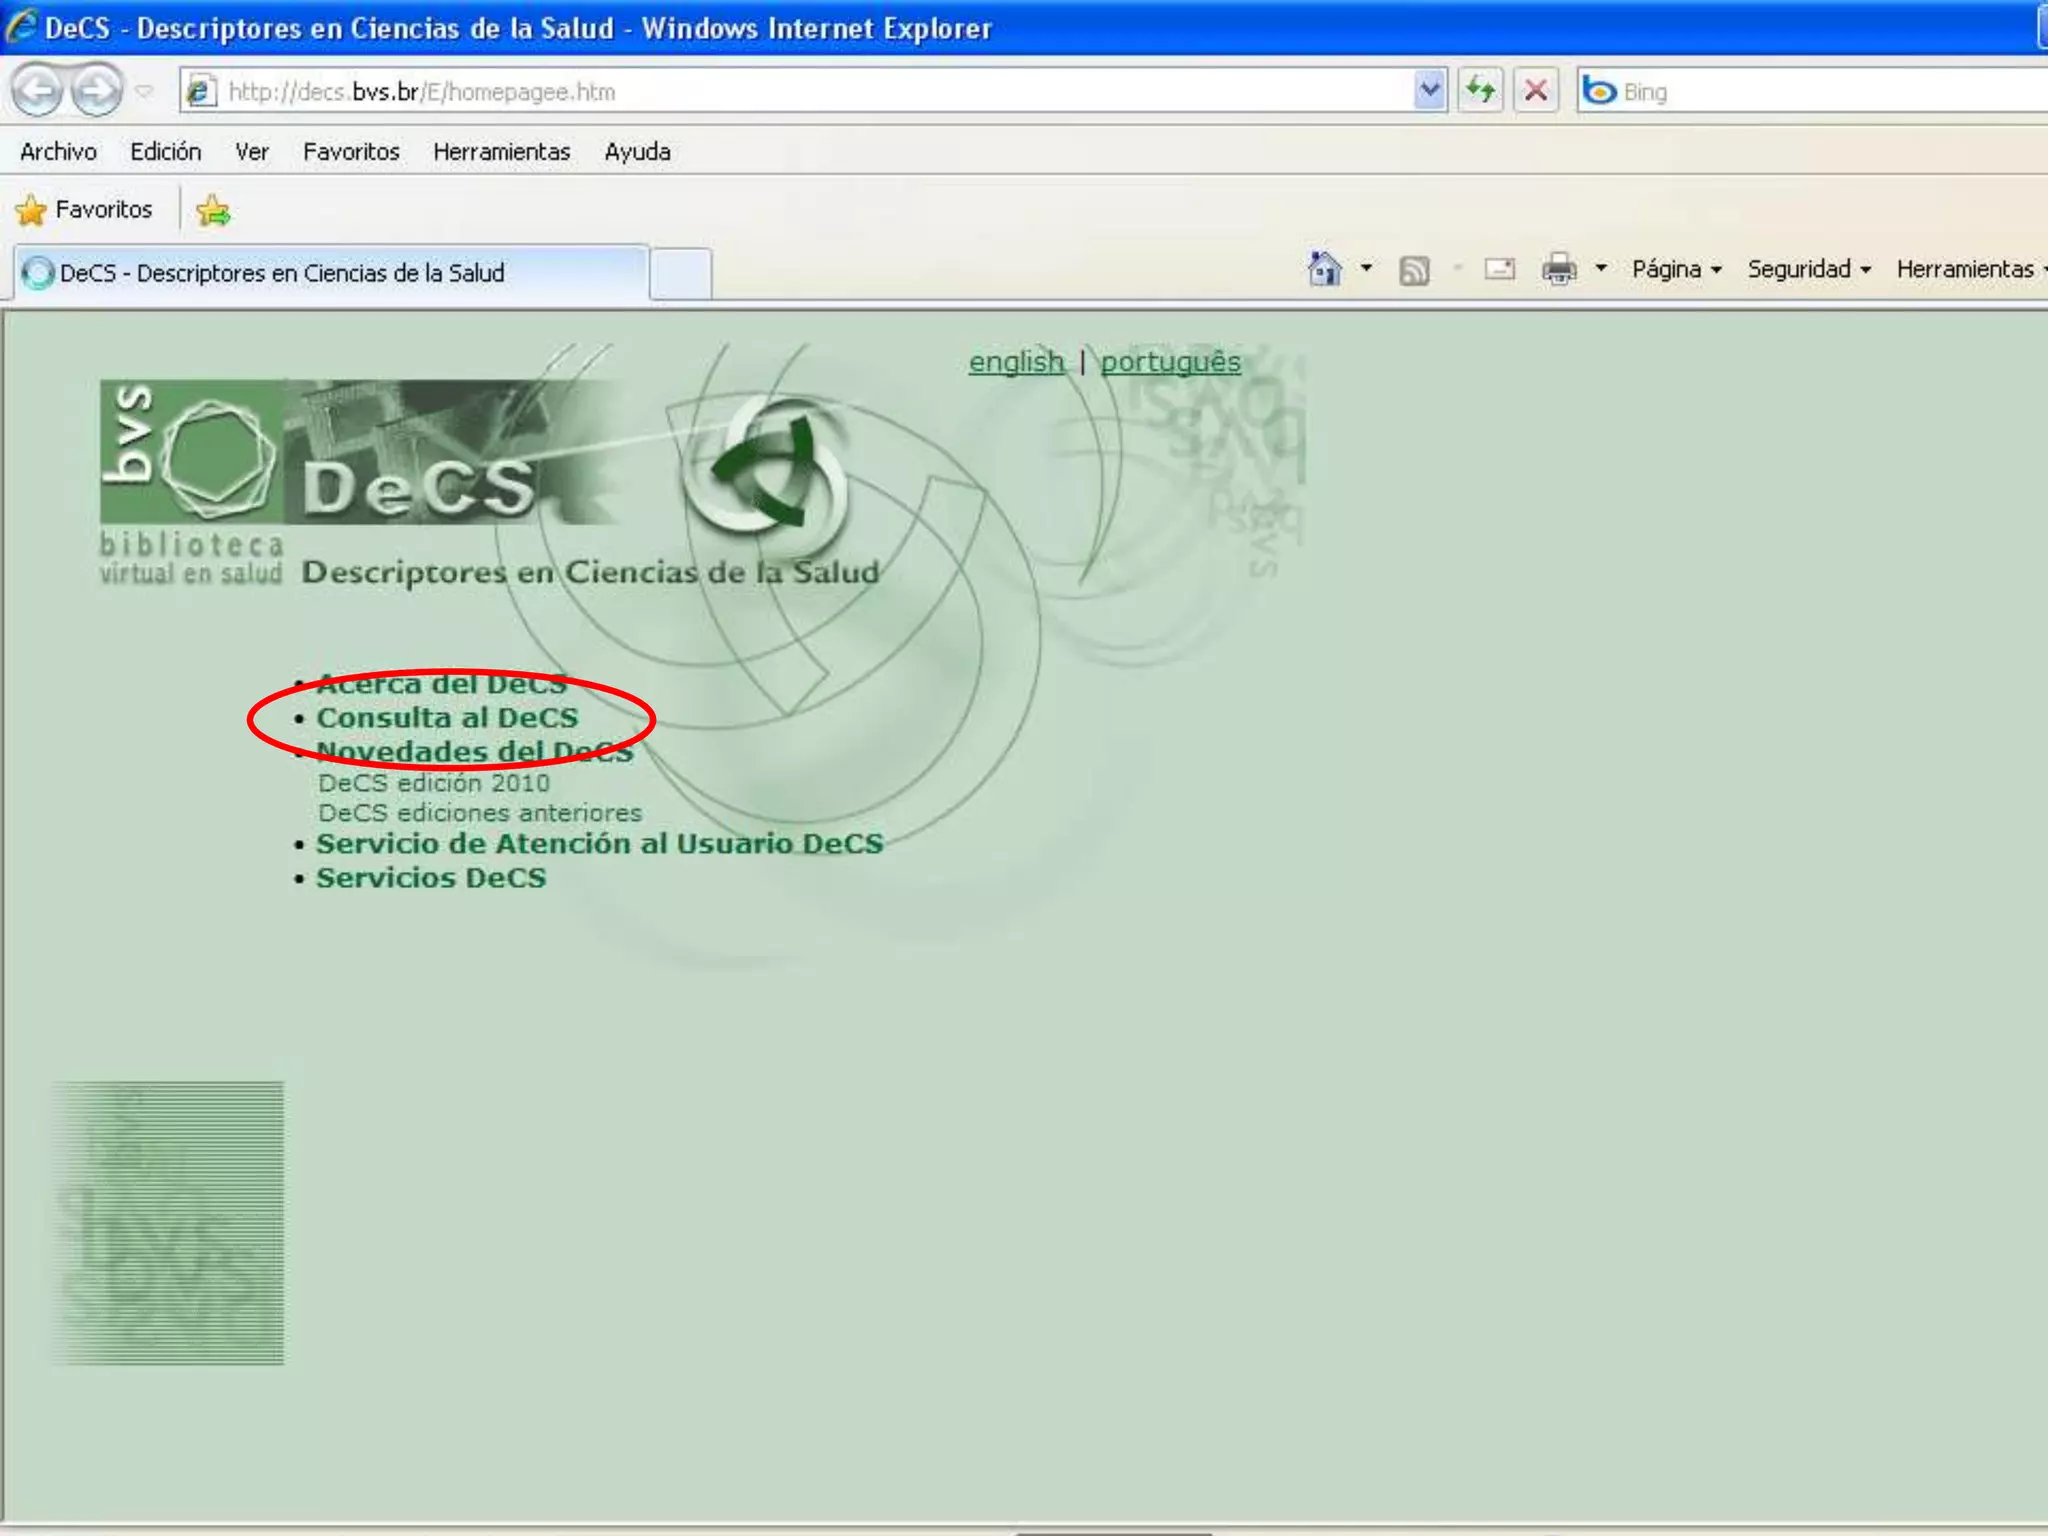Expand the arrow beside Home icon
2048x1536 pixels.
1366,269
